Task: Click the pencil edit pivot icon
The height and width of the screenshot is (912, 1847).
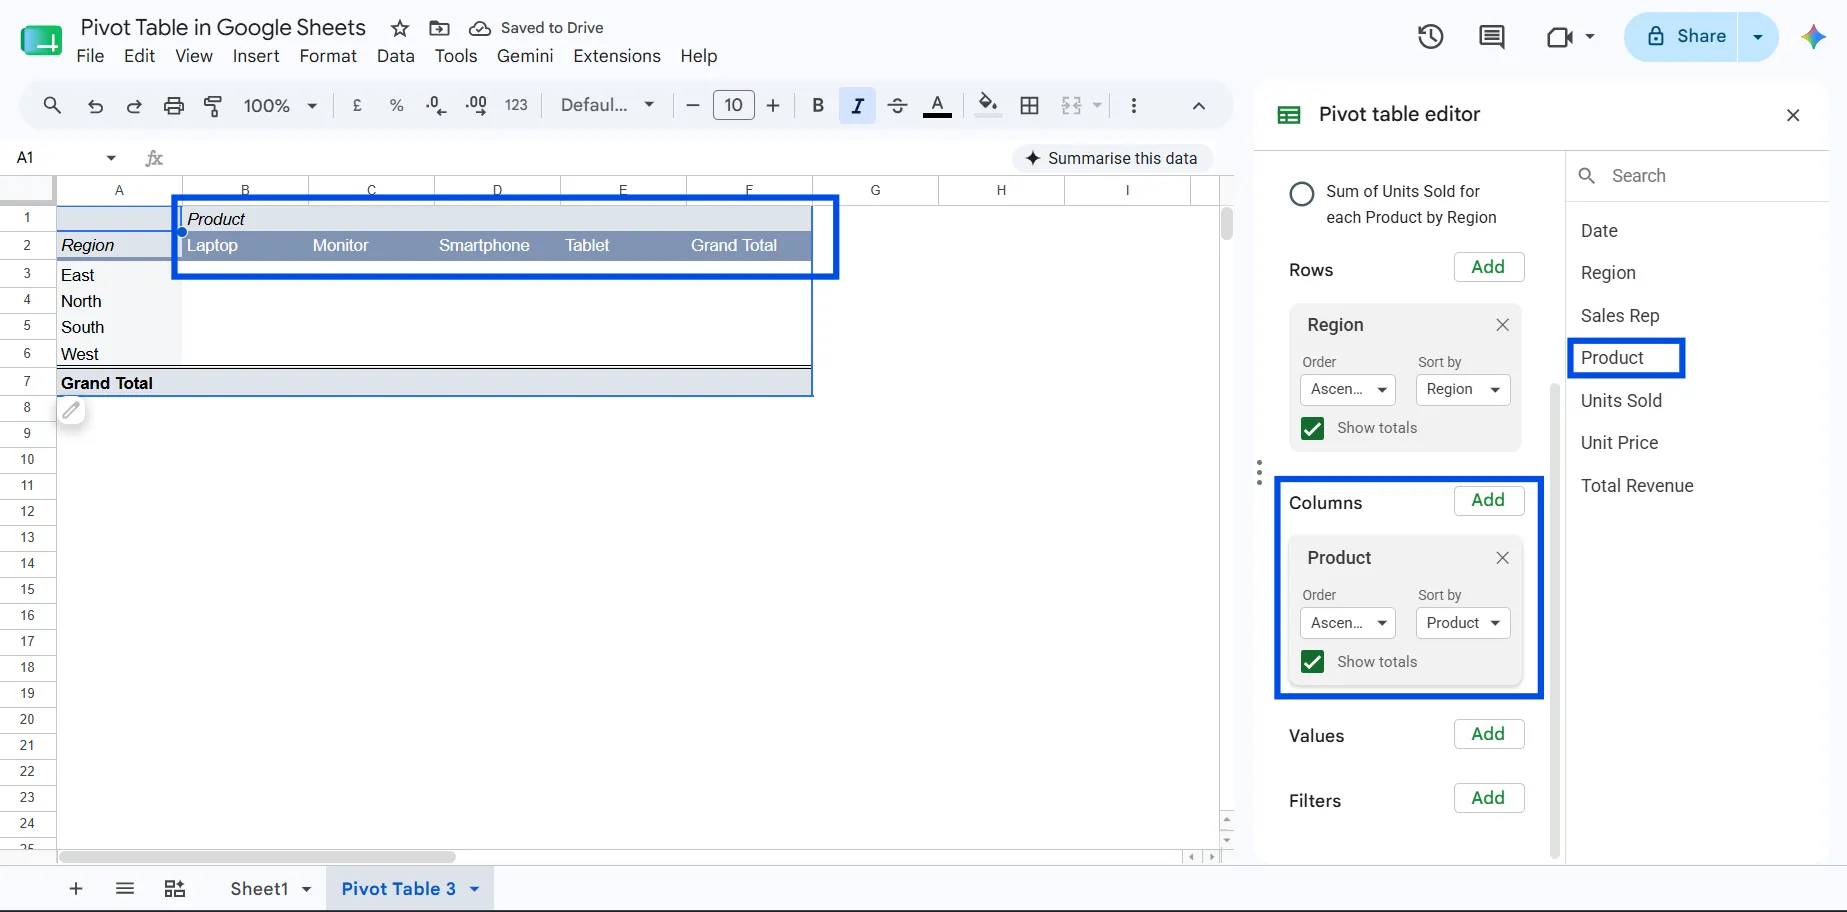Action: tap(71, 410)
